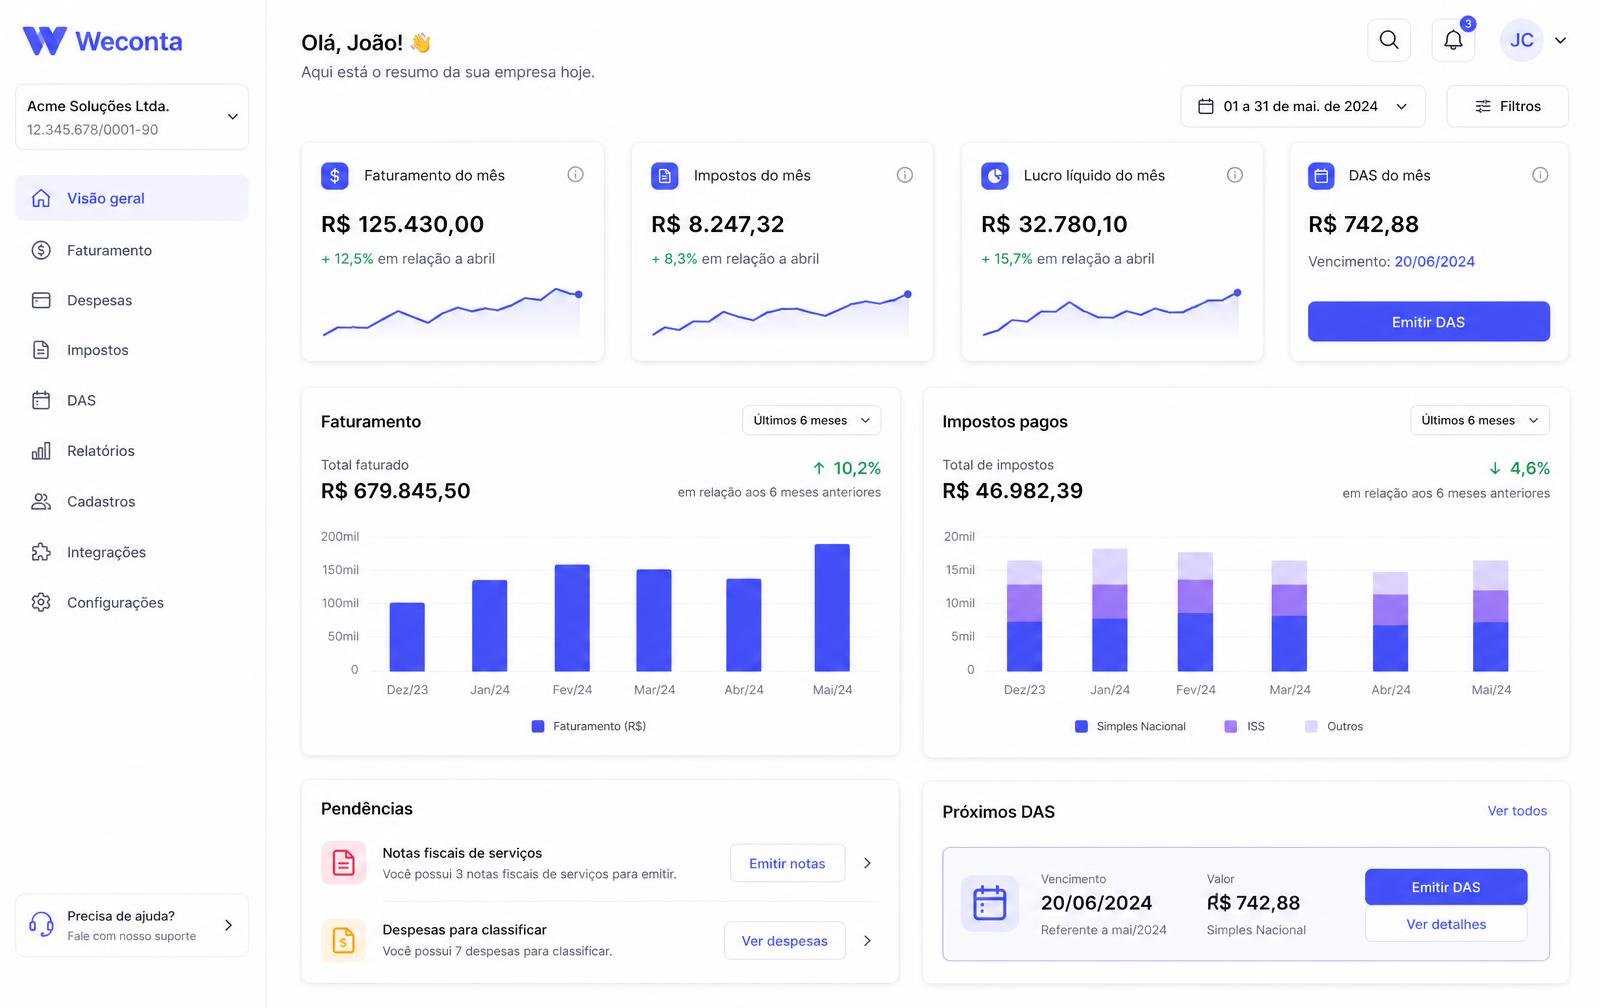Toggle Simples Nacional legend series
Viewport: 1600px width, 1008px height.
(x=1130, y=726)
